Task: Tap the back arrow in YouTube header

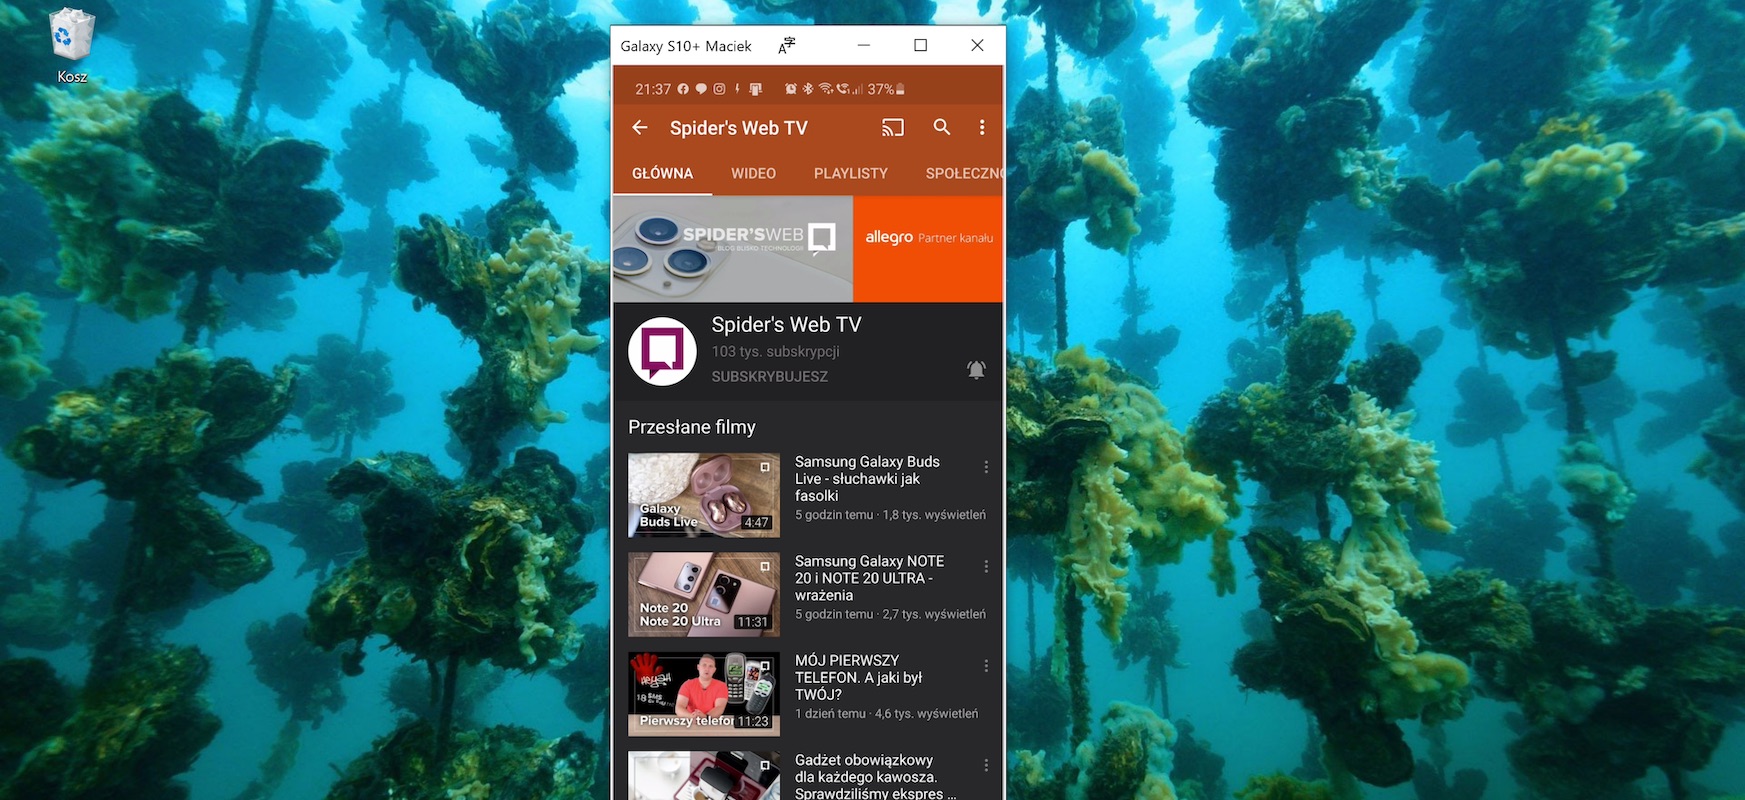Action: click(x=640, y=128)
